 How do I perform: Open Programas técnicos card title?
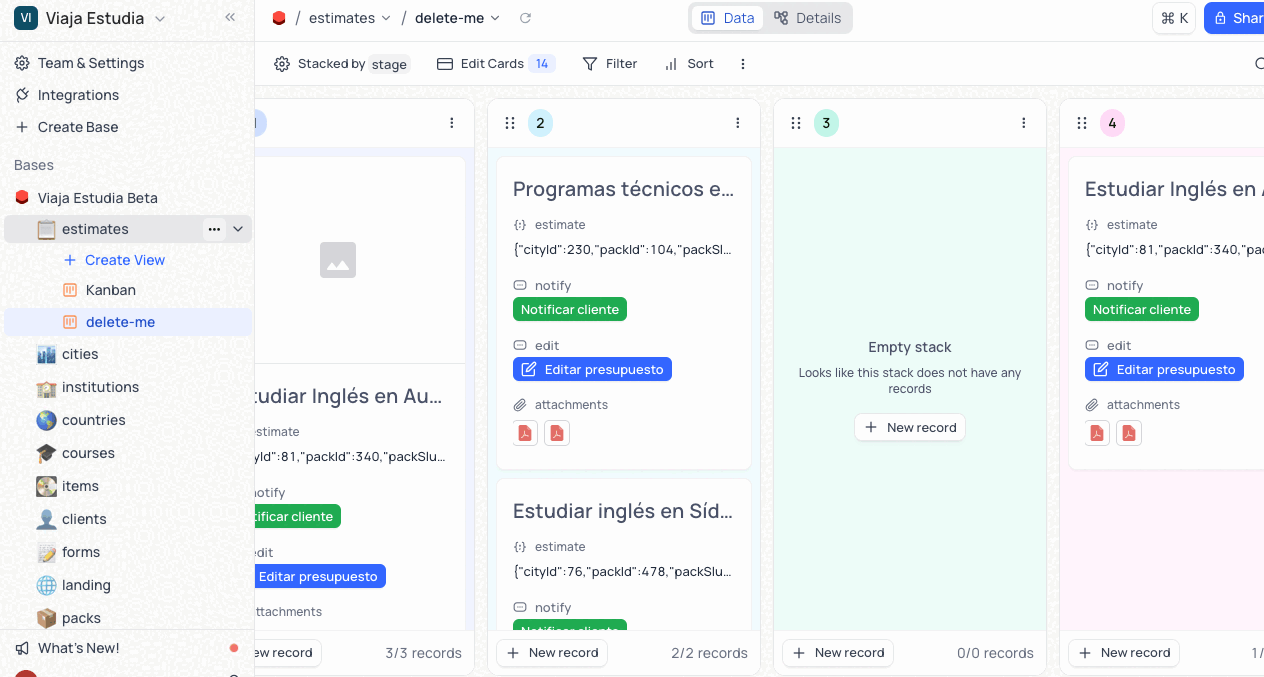[624, 189]
